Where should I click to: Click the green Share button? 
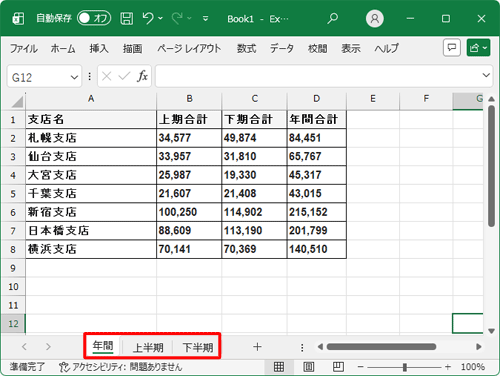pos(478,48)
